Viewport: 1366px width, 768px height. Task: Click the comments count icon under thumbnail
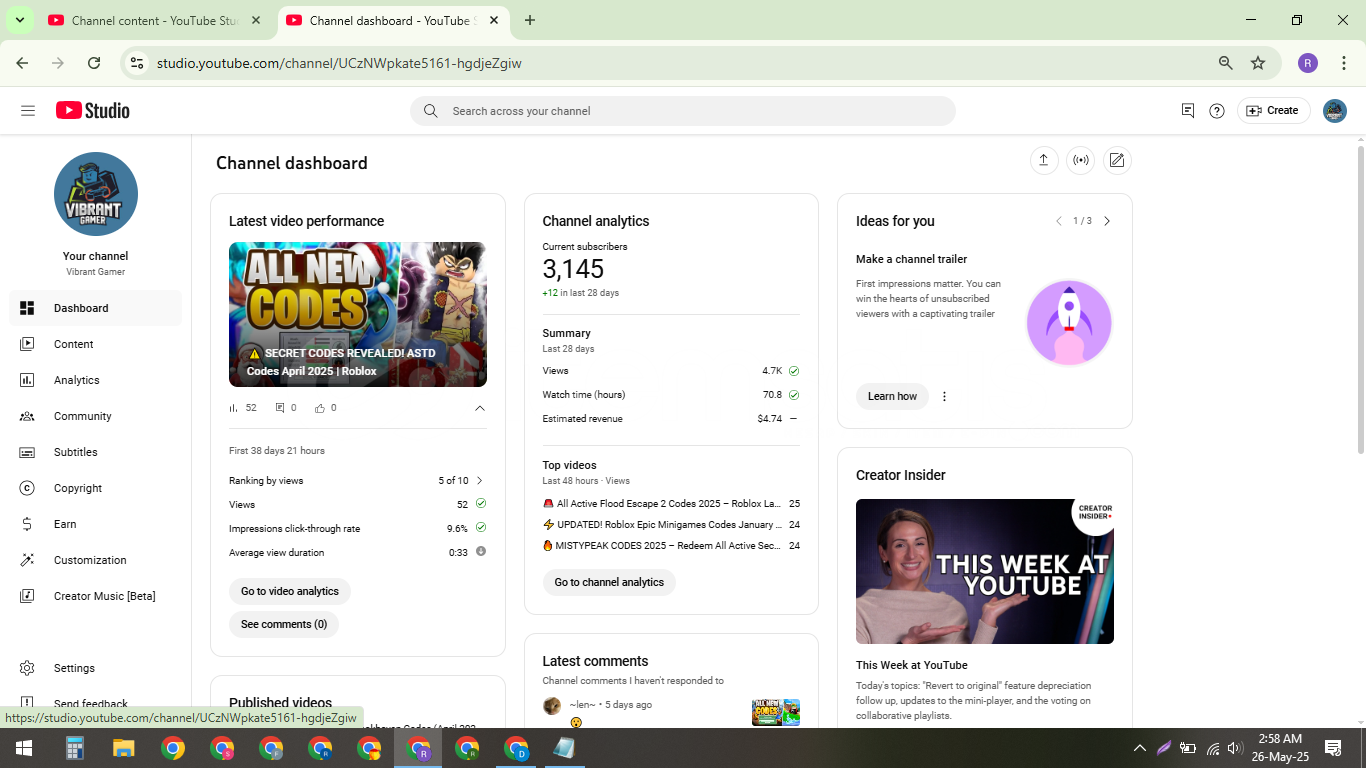click(x=280, y=408)
